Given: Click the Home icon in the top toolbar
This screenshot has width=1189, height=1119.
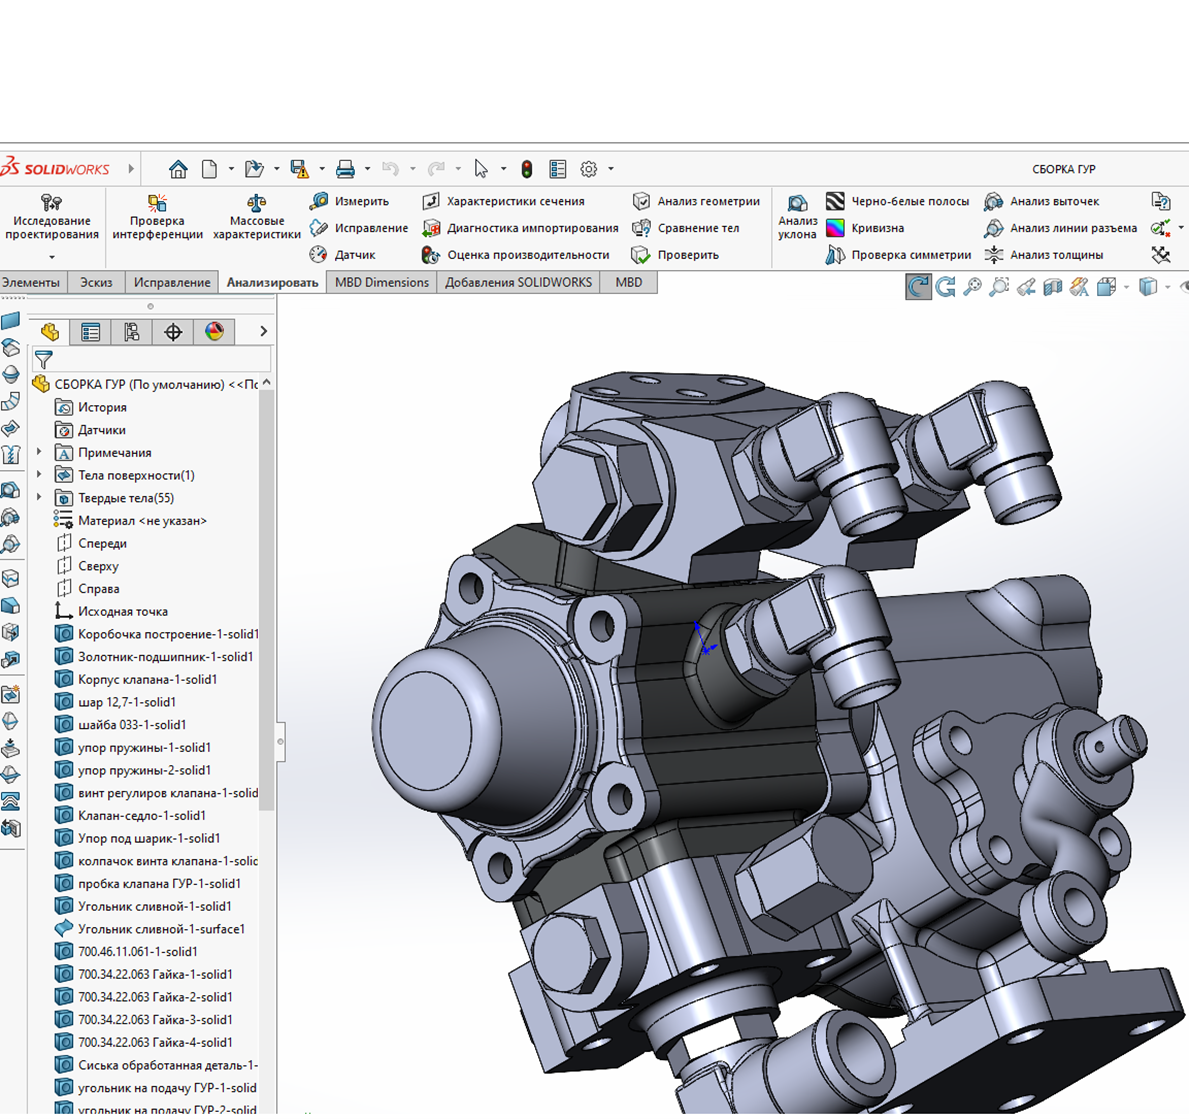Looking at the screenshot, I should pos(178,169).
